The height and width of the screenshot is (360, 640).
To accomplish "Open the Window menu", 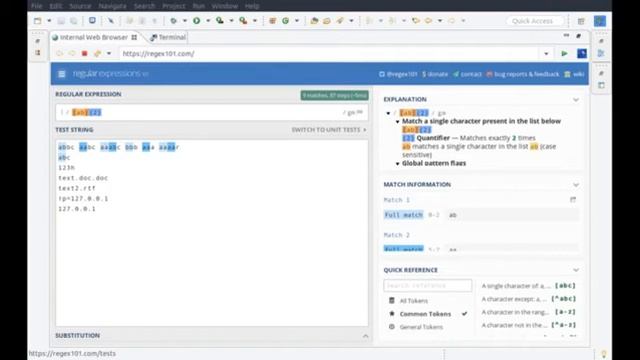I will pos(224,6).
